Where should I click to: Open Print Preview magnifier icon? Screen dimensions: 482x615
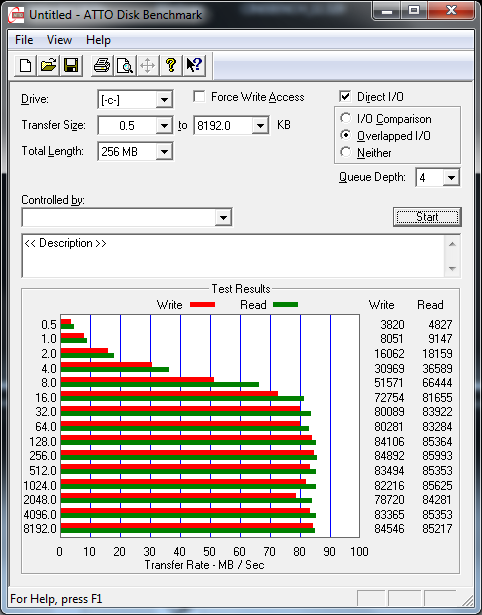pos(125,65)
